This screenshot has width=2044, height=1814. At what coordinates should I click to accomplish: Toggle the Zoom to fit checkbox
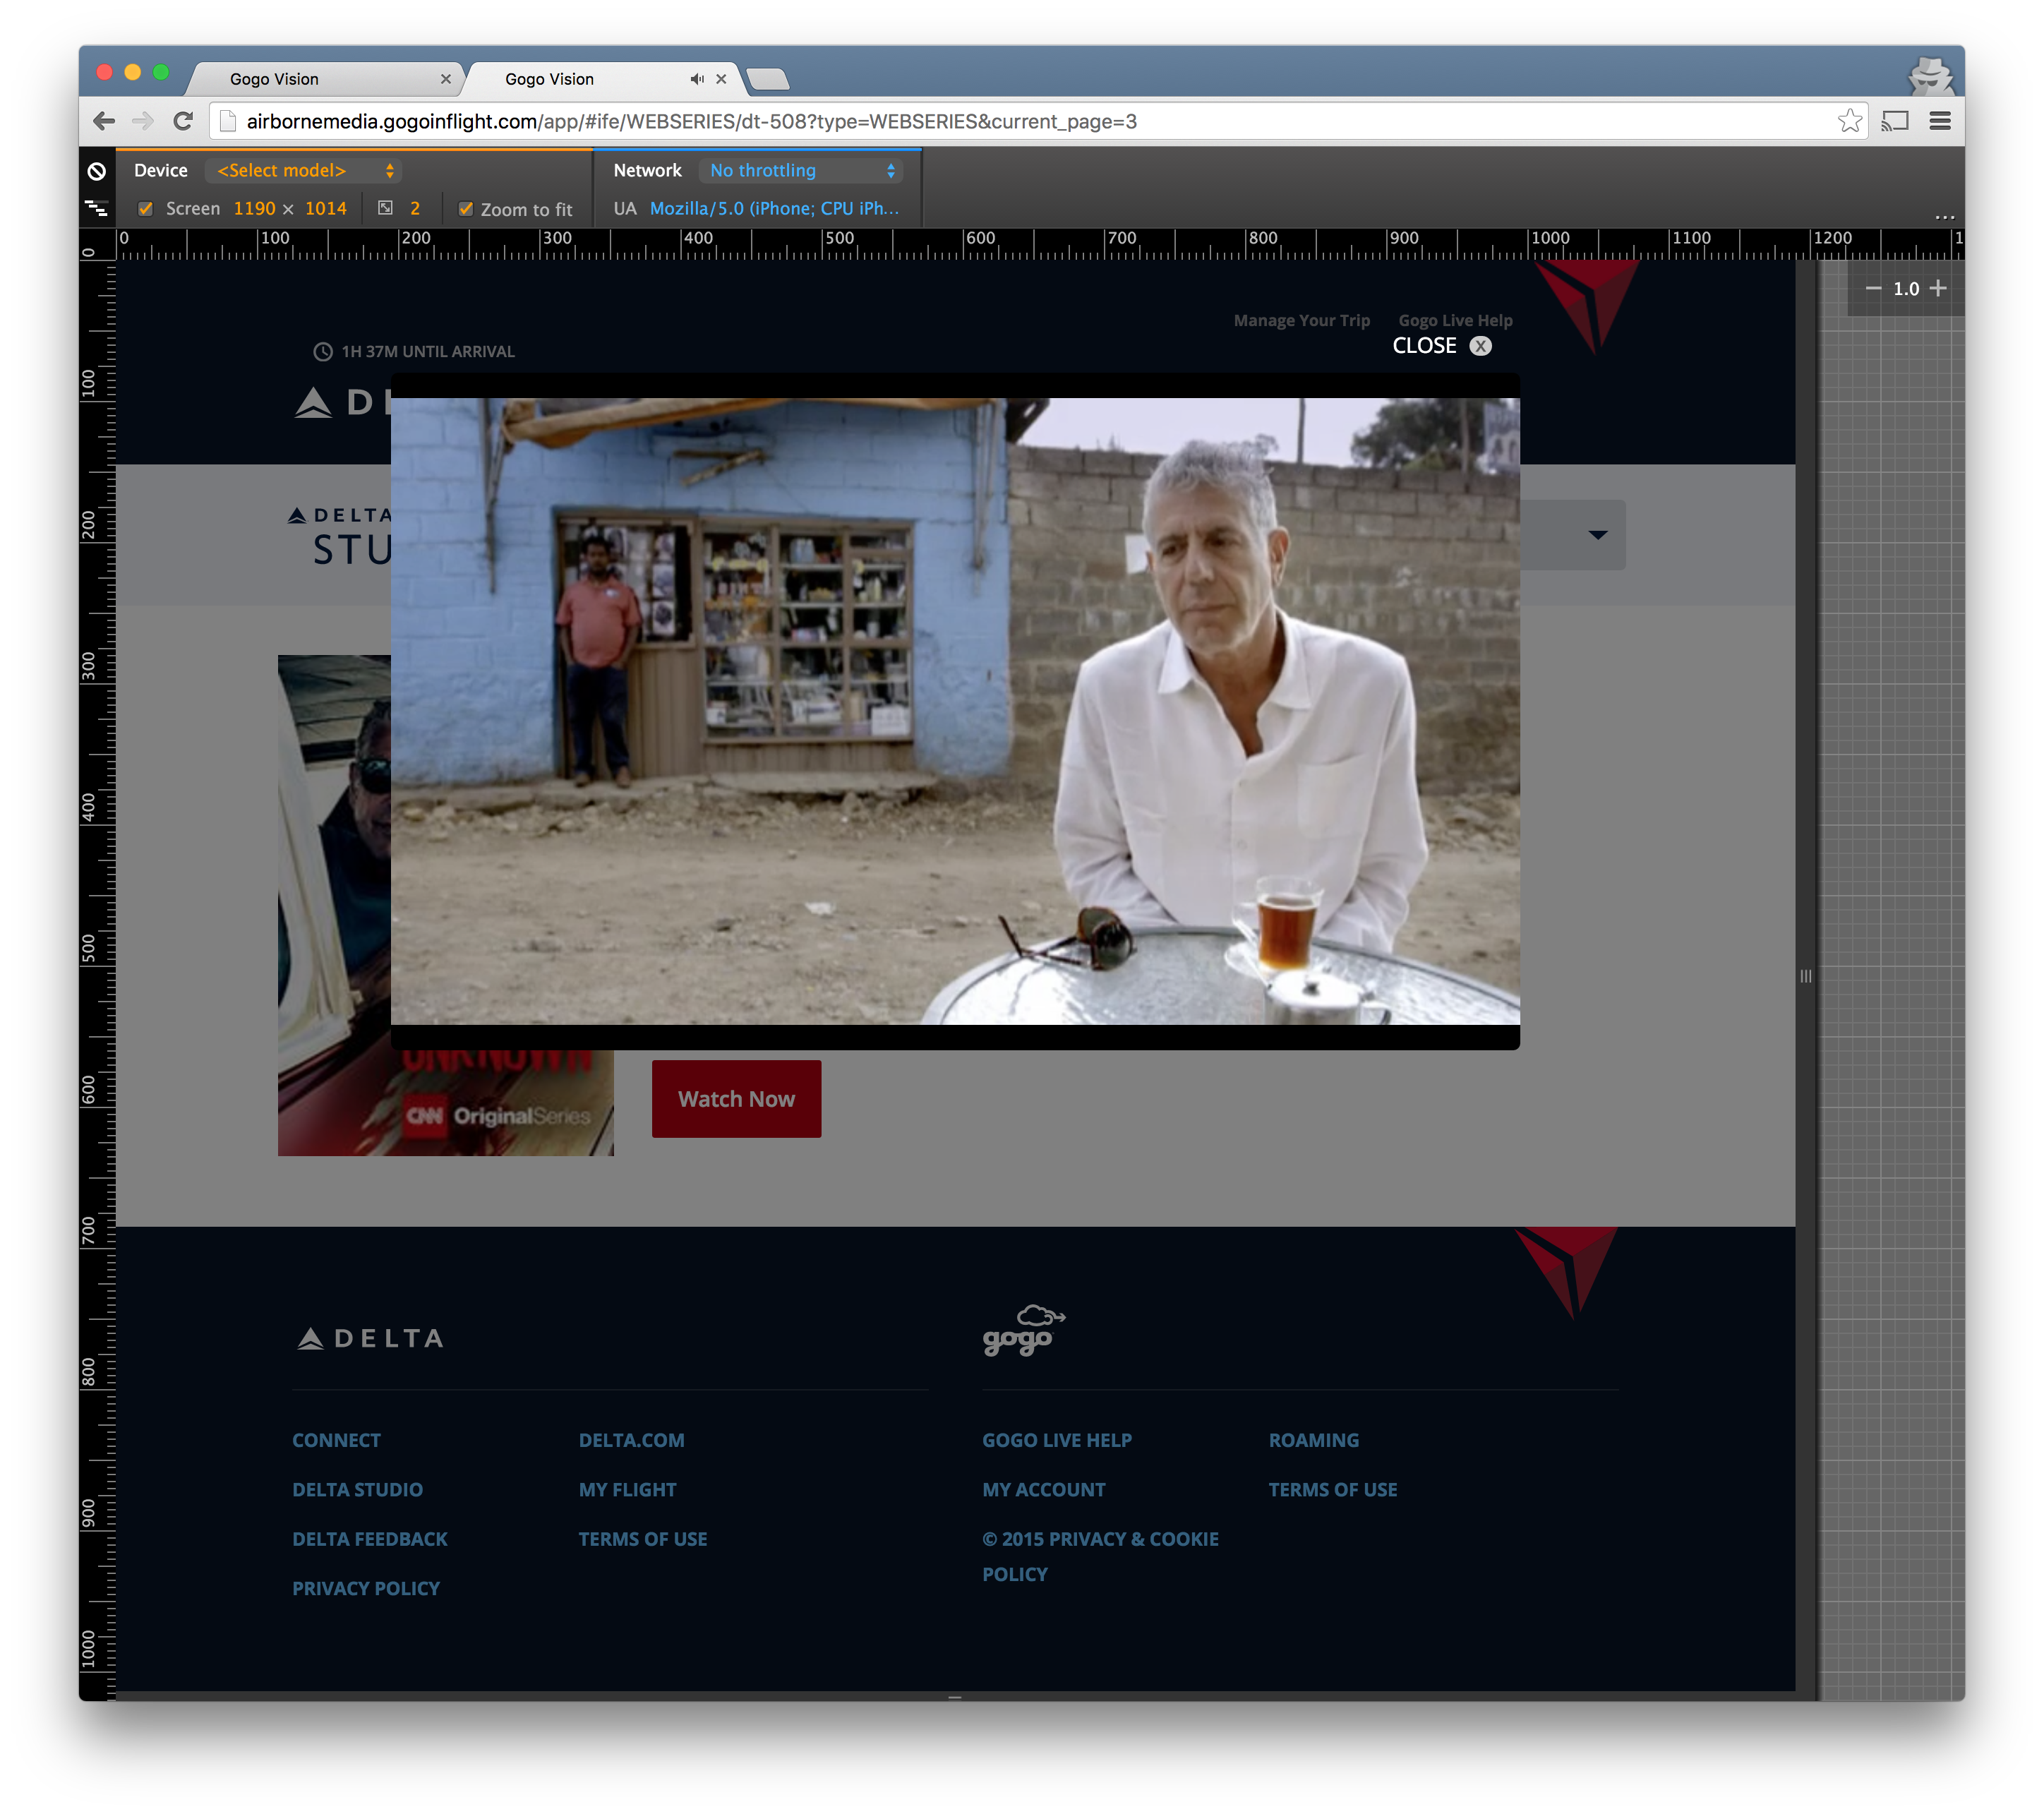(466, 208)
